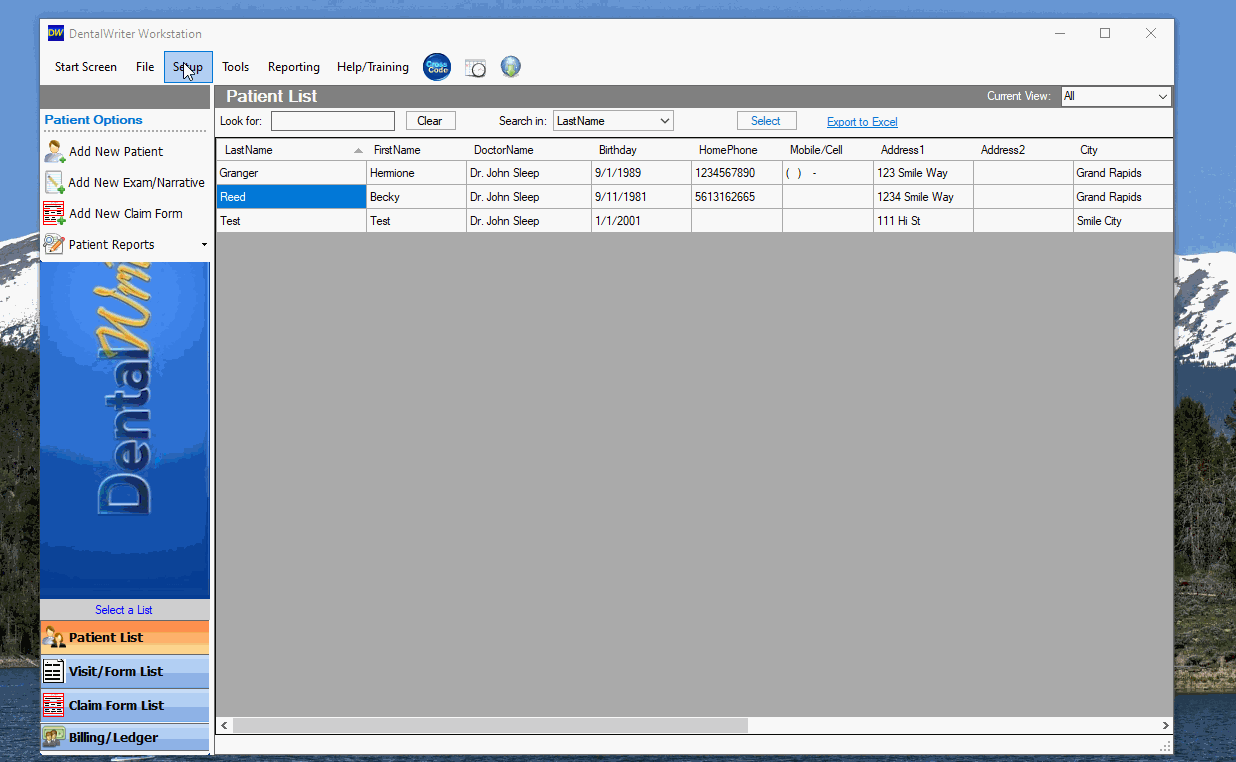Open the Reporting menu
1236x762 pixels.
pyautogui.click(x=294, y=67)
